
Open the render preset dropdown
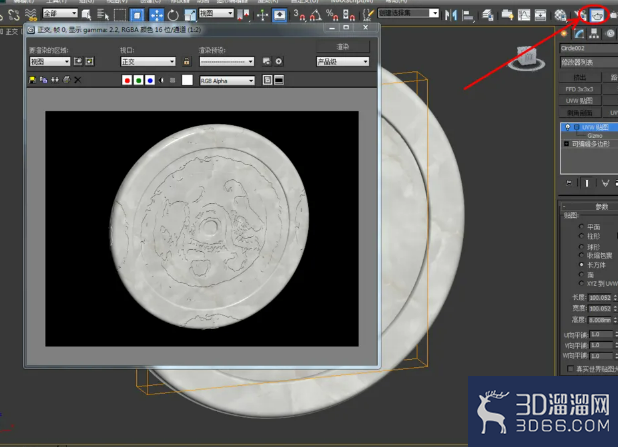coord(227,61)
